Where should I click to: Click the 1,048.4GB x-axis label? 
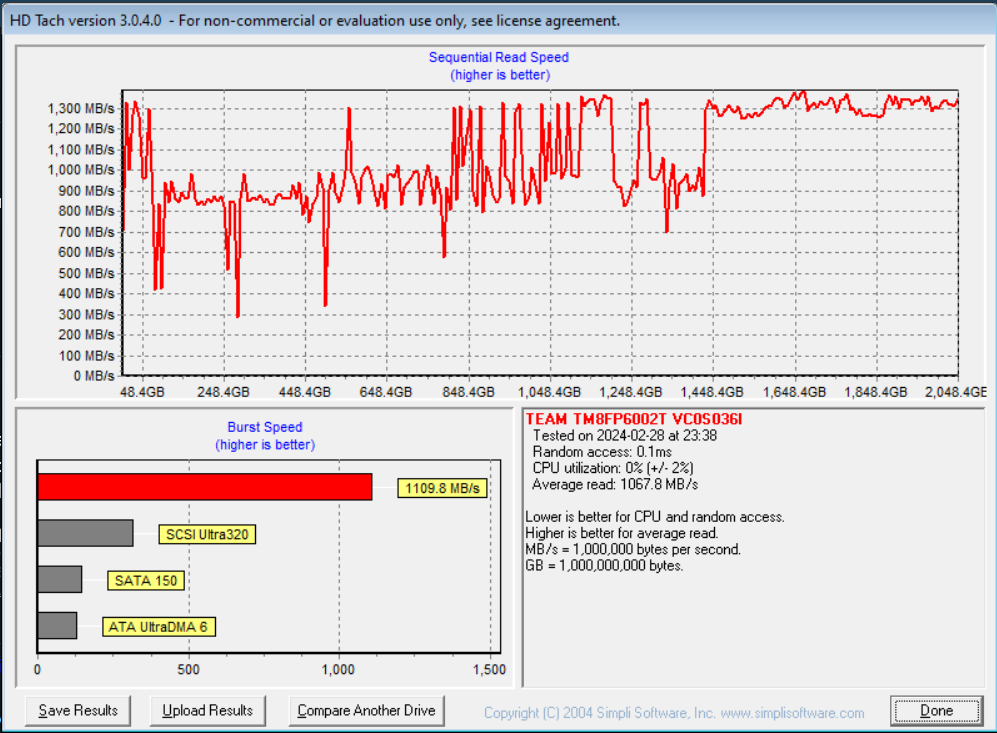point(551,393)
